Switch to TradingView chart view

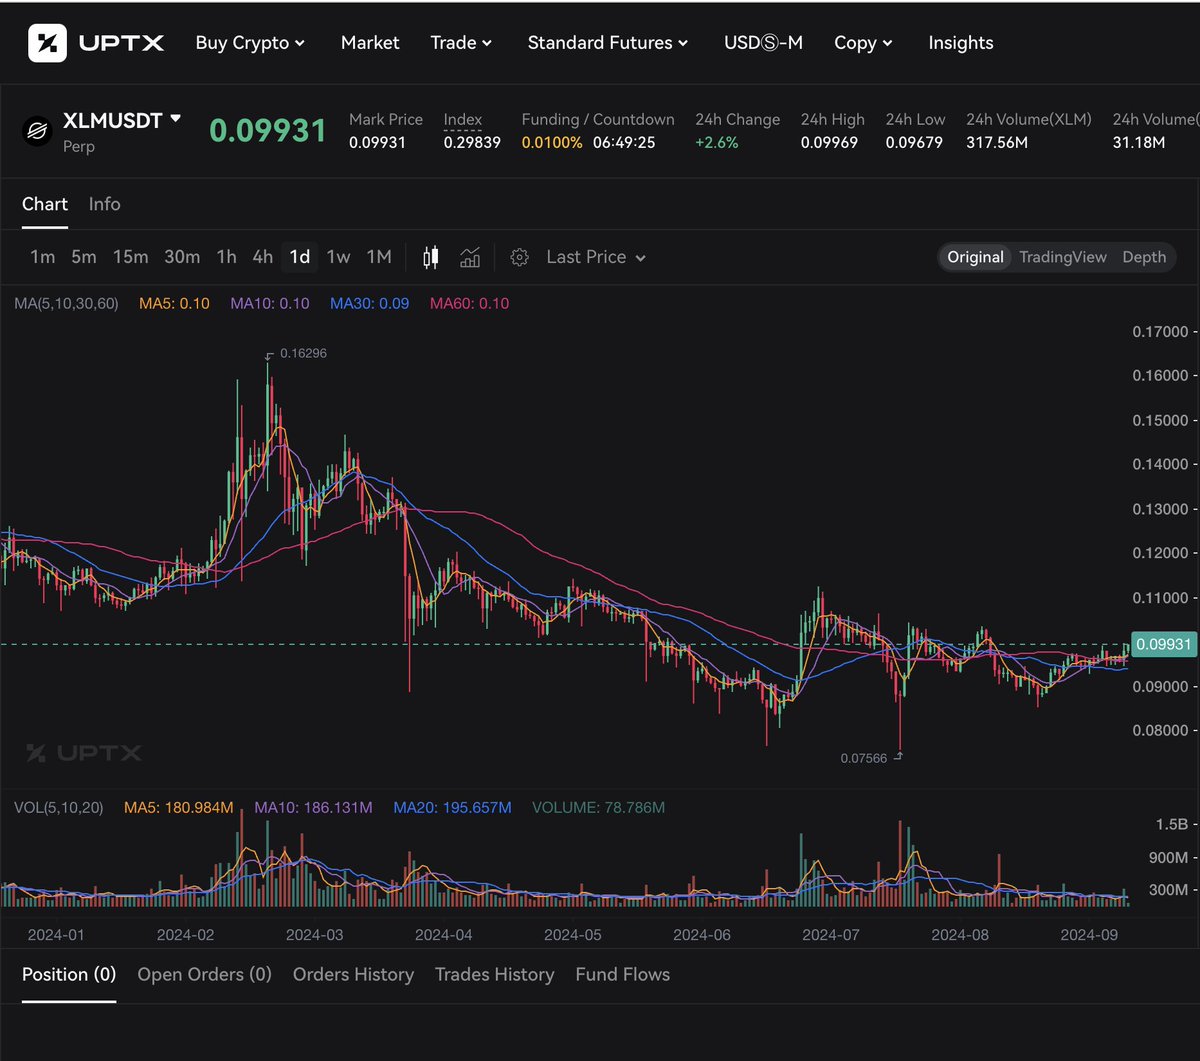[1063, 257]
